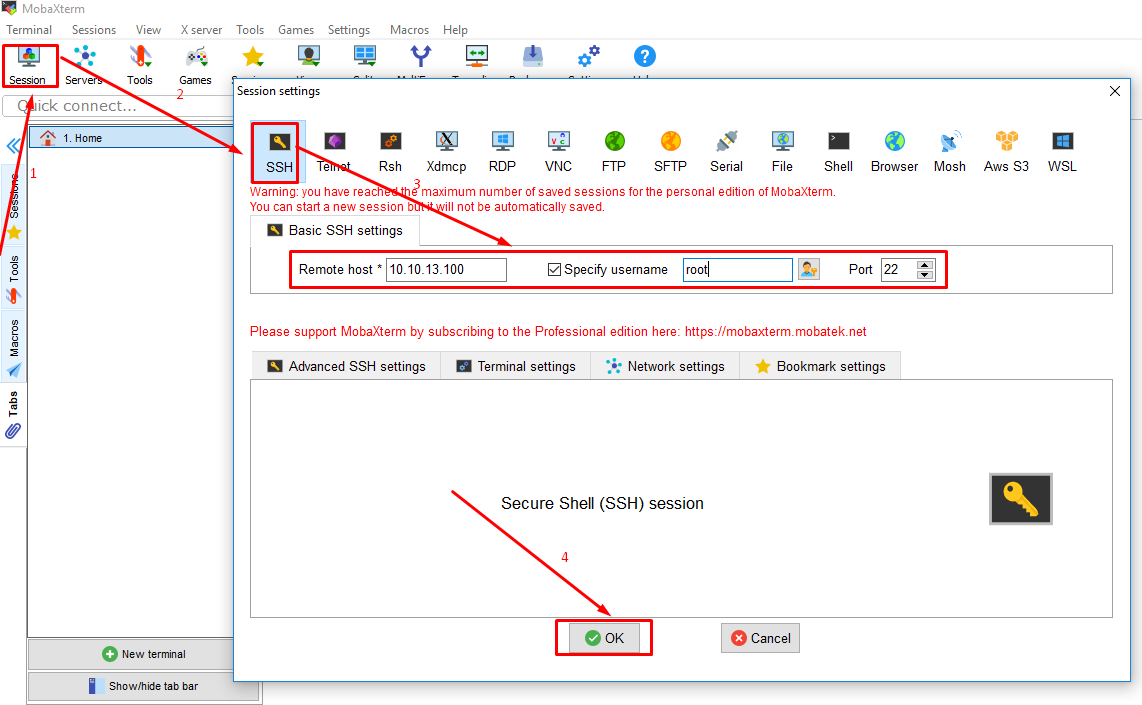Decrease the Port number with down arrow
This screenshot has height=705, width=1142.
tap(925, 275)
